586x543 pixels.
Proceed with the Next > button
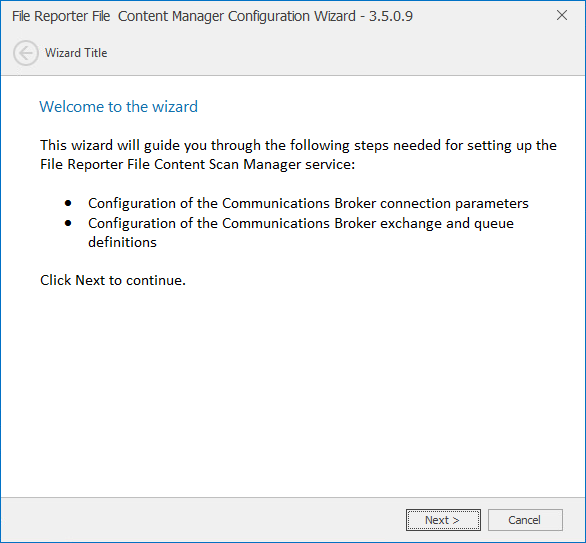click(443, 520)
